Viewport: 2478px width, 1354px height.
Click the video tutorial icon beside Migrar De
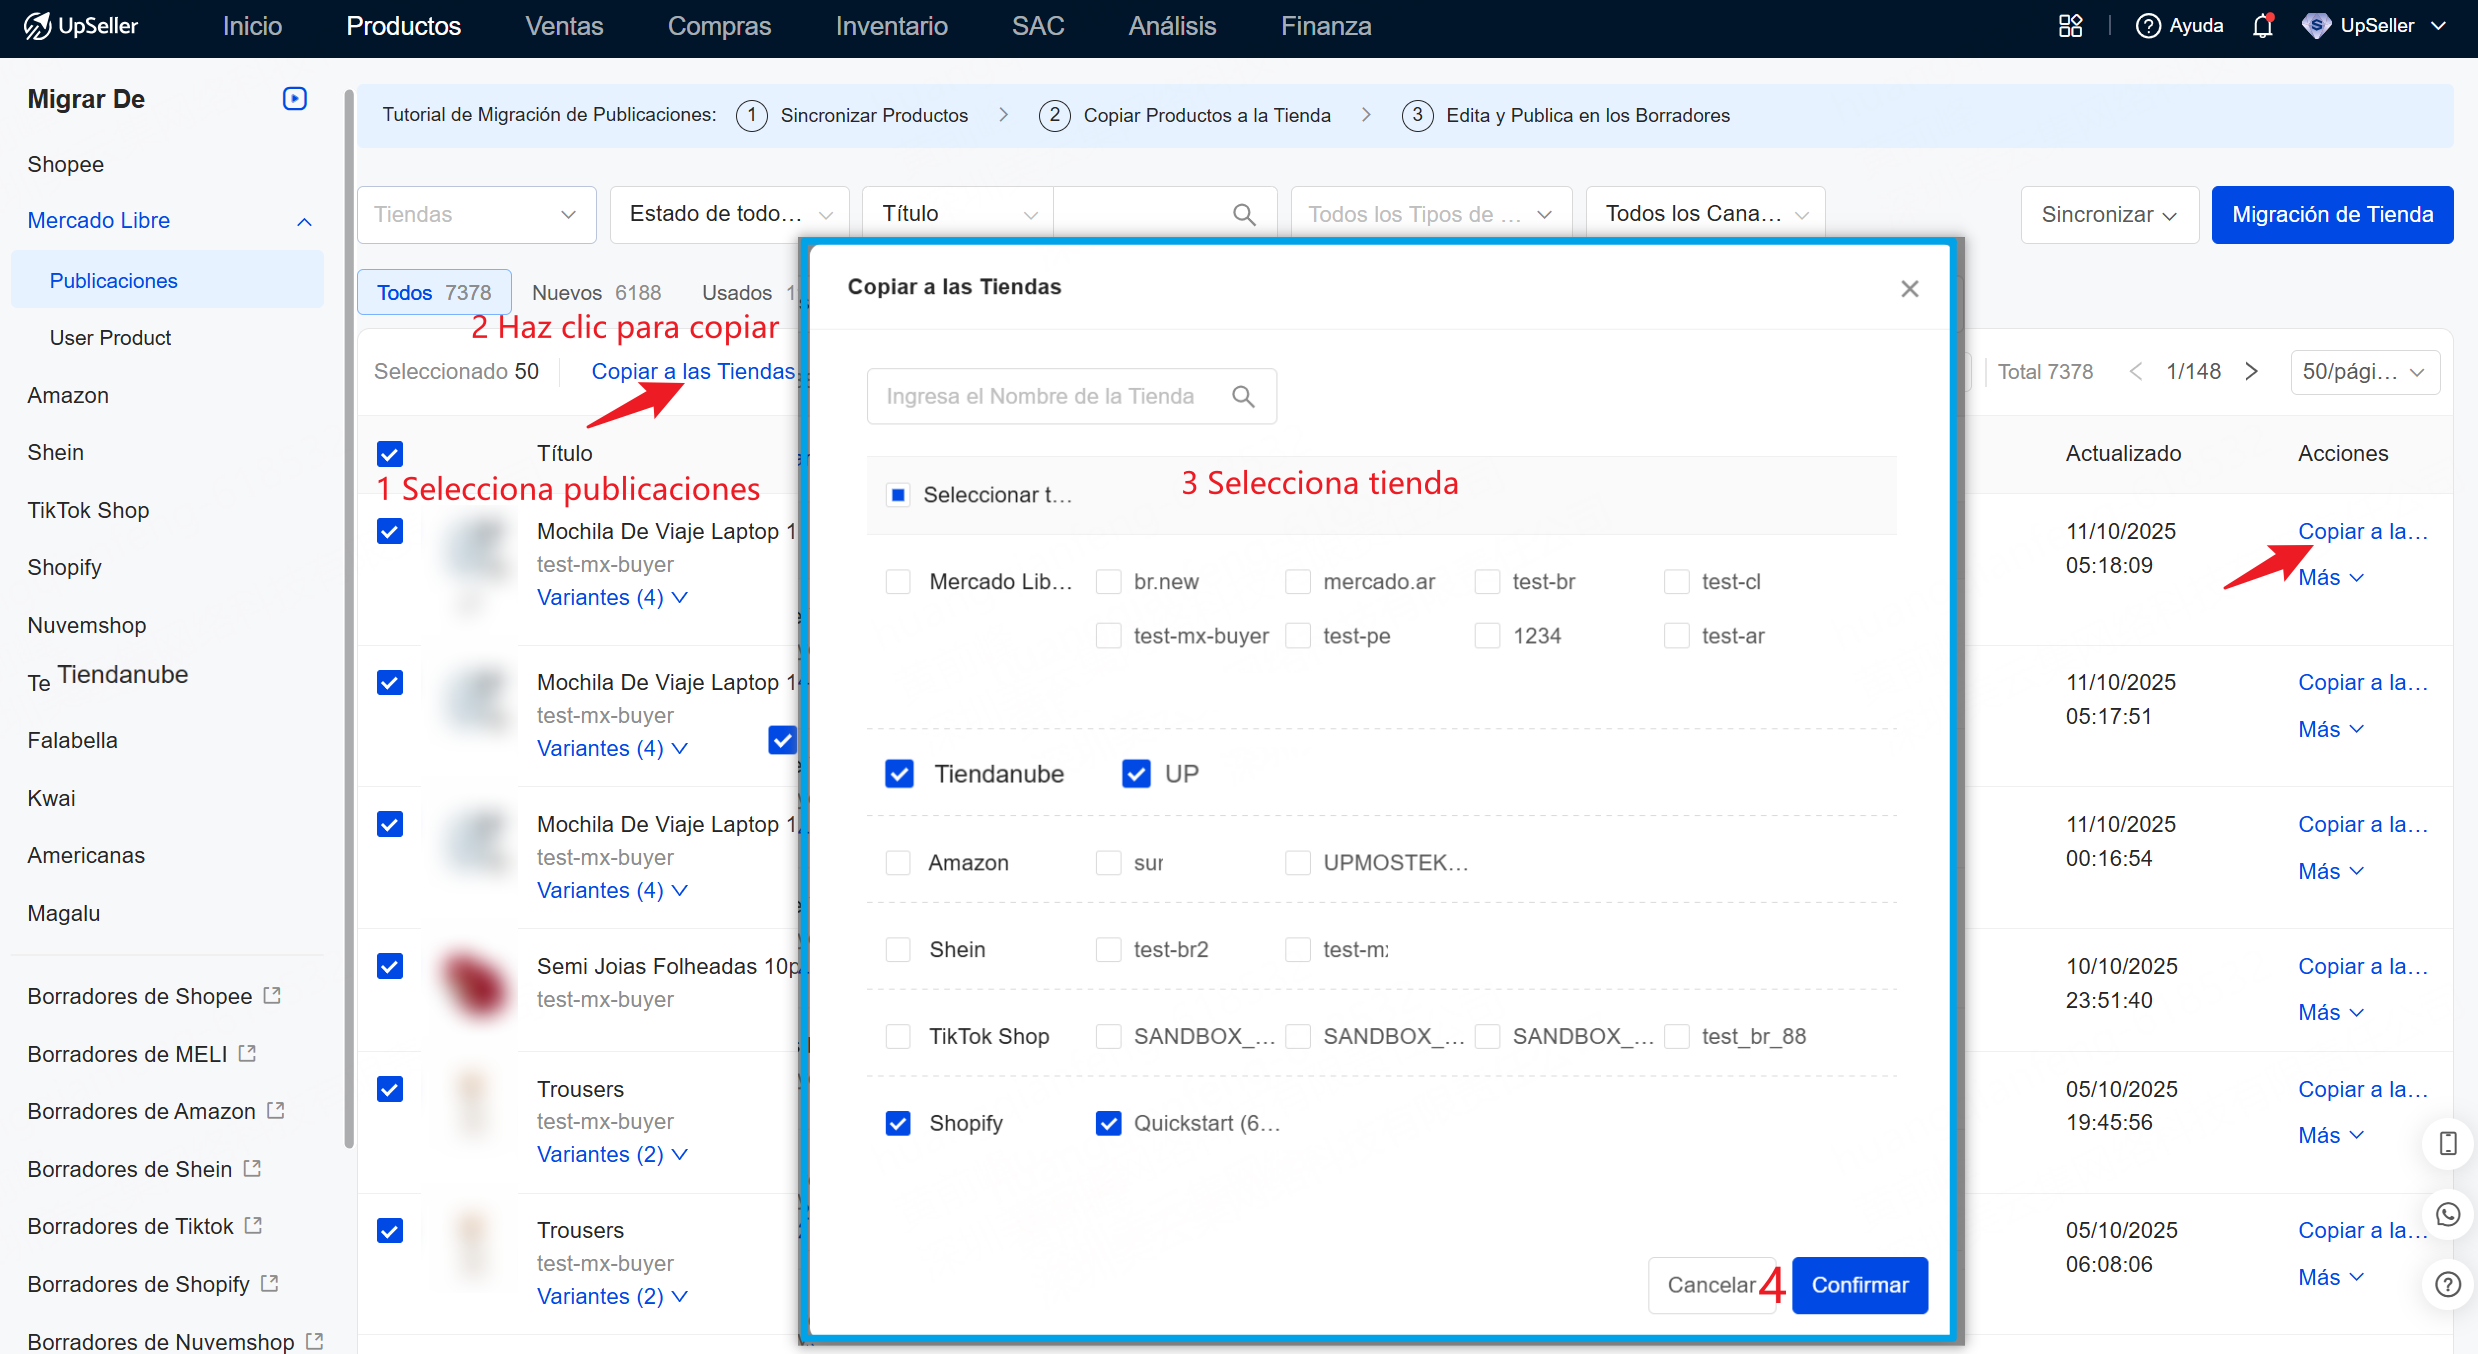pyautogui.click(x=294, y=99)
